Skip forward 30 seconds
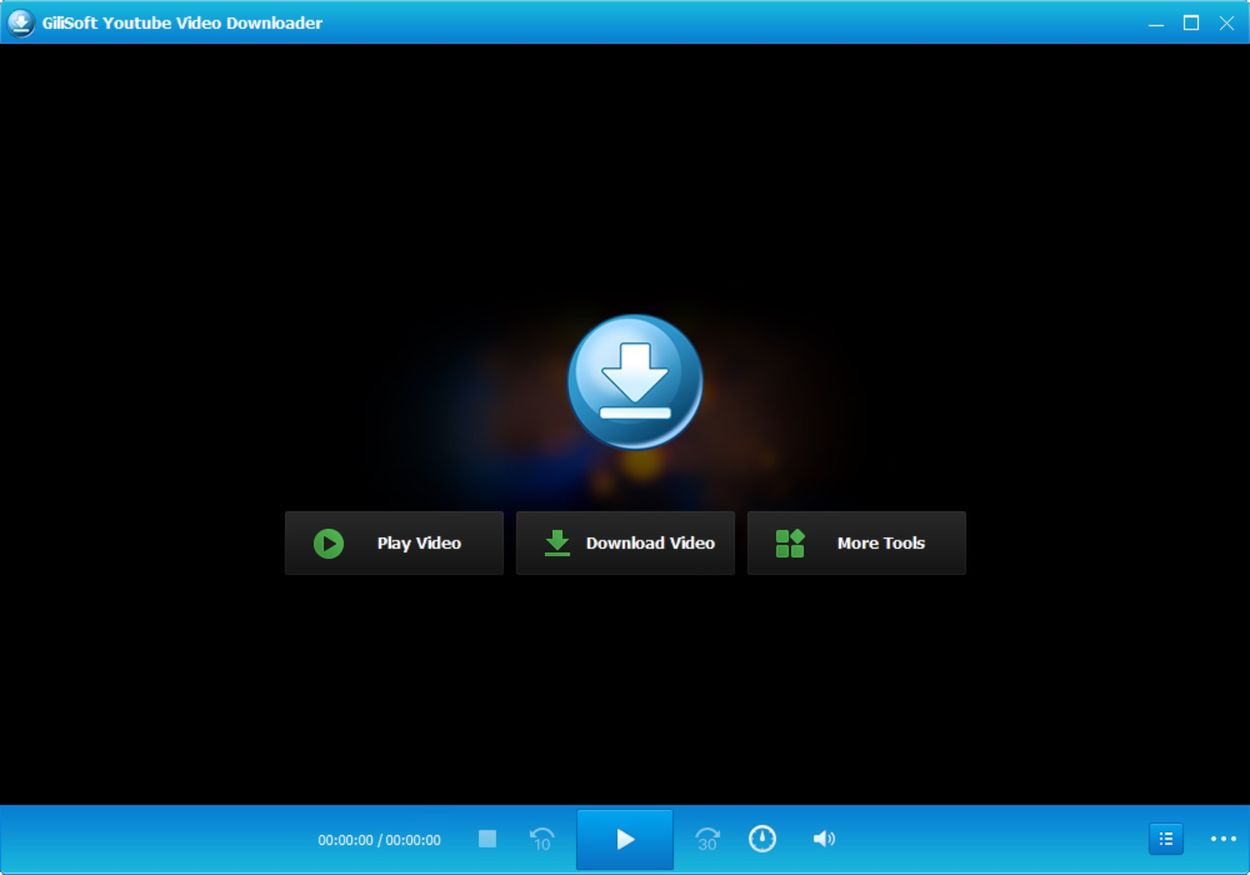This screenshot has width=1250, height=875. 707,839
